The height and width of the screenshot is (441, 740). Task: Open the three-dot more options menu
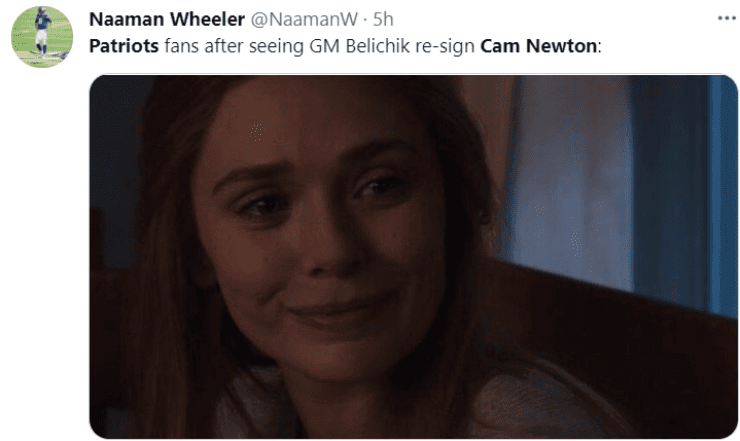pyautogui.click(x=727, y=18)
